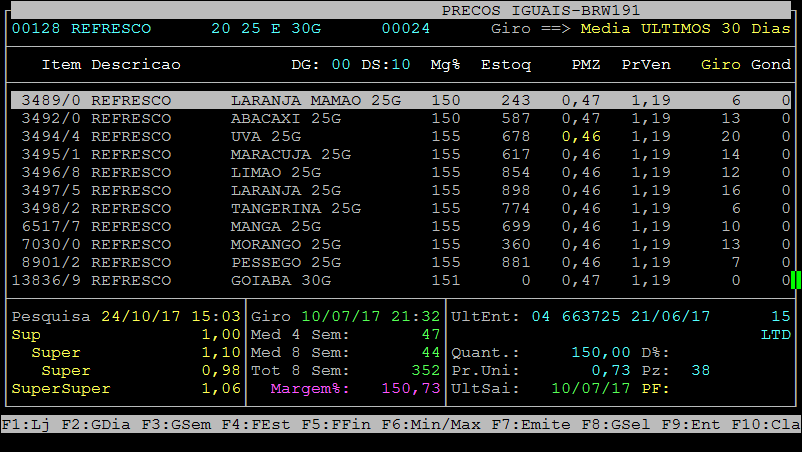Screen dimensions: 802x452
Task: Click the Estoq column header
Action: point(506,65)
